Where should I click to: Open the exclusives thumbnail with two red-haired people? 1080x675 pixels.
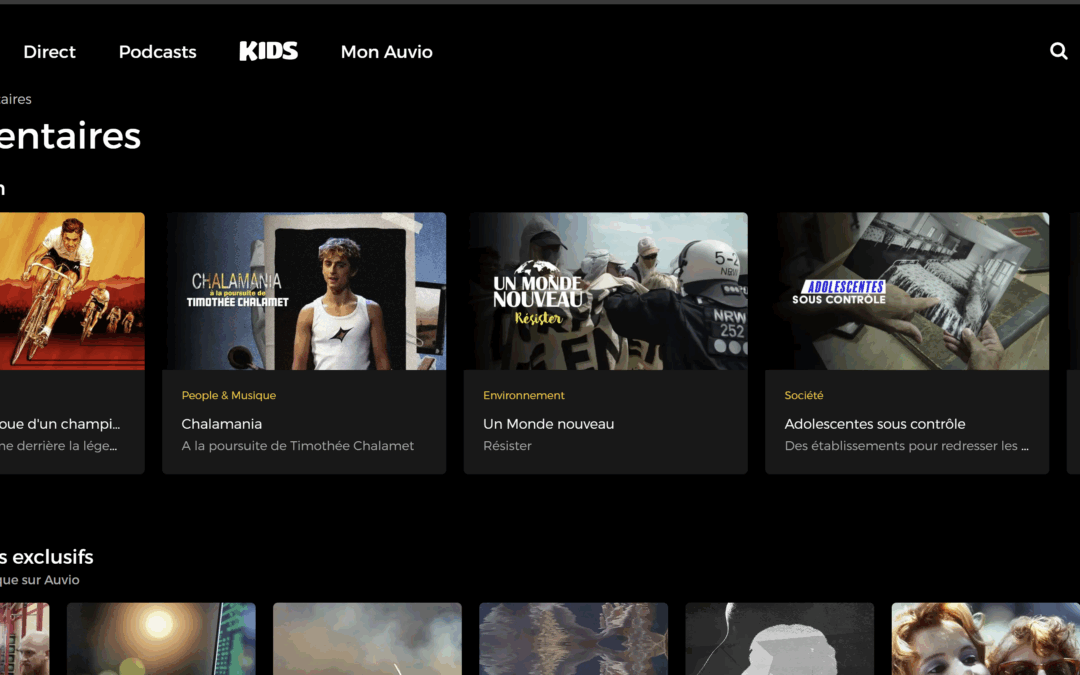point(986,638)
